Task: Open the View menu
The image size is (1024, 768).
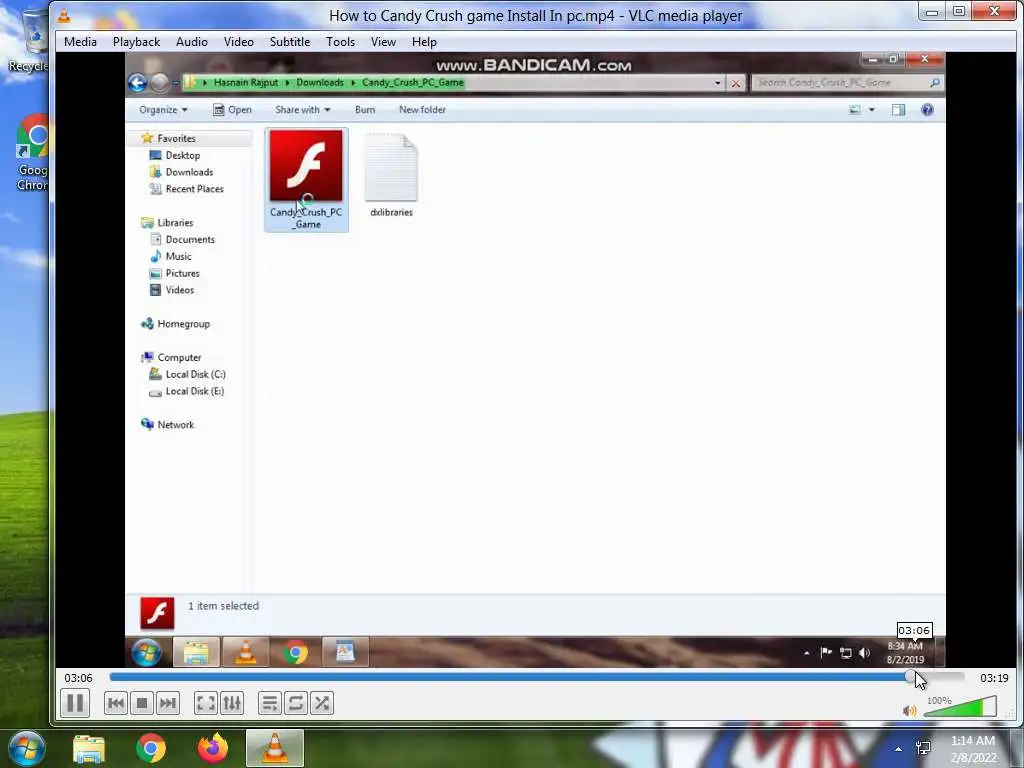Action: click(383, 42)
